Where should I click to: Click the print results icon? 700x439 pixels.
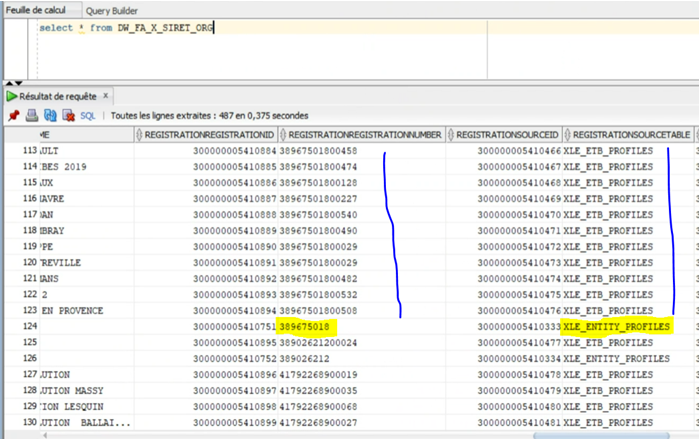point(32,116)
